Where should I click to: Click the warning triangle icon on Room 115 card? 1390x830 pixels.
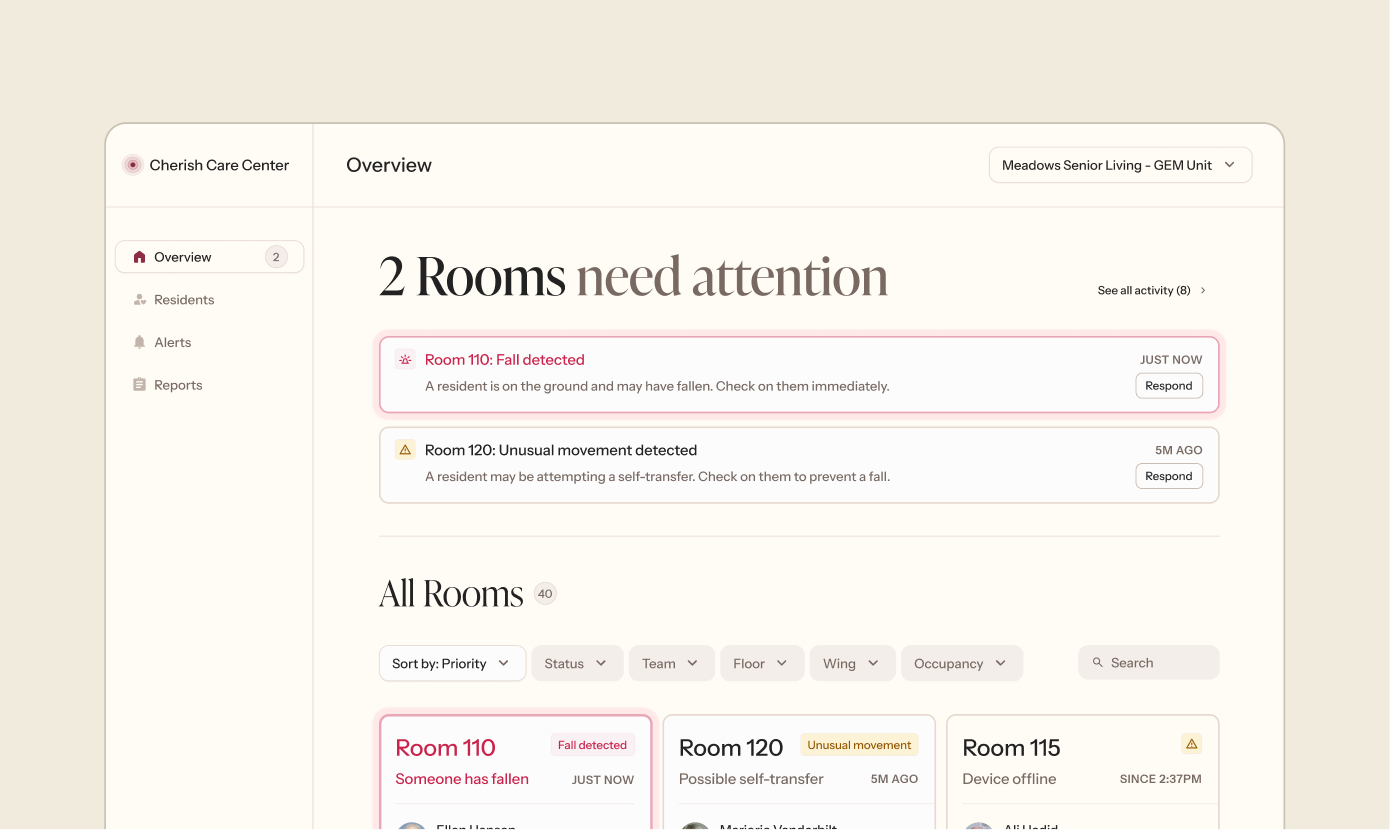pyautogui.click(x=1191, y=744)
